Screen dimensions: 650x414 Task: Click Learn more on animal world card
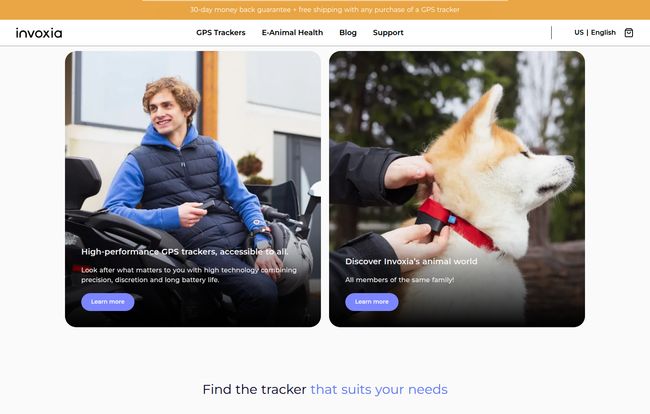372,302
